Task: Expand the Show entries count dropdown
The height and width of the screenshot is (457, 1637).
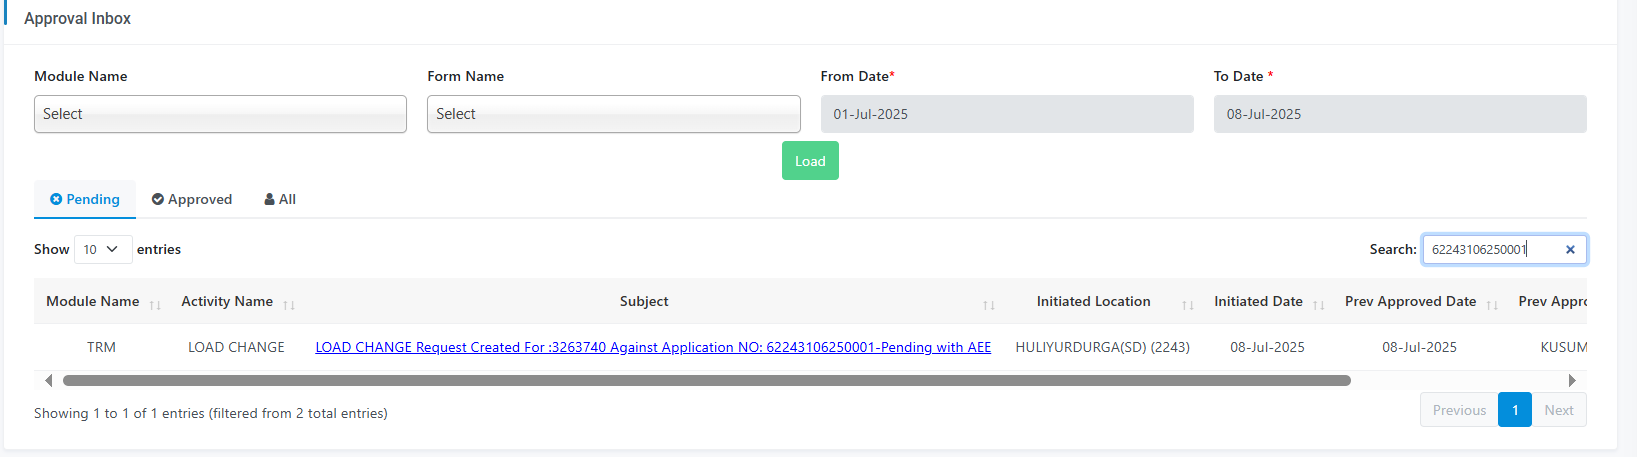Action: (x=103, y=249)
